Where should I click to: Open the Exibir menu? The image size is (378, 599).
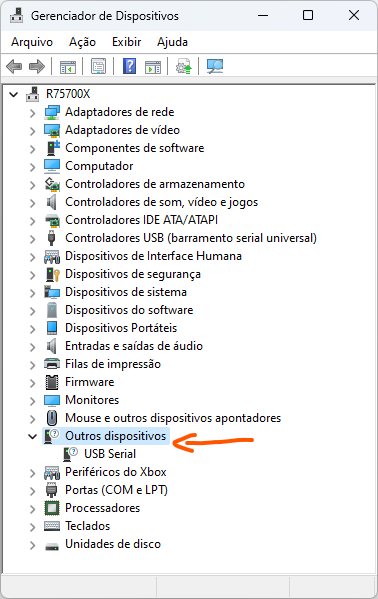click(127, 42)
